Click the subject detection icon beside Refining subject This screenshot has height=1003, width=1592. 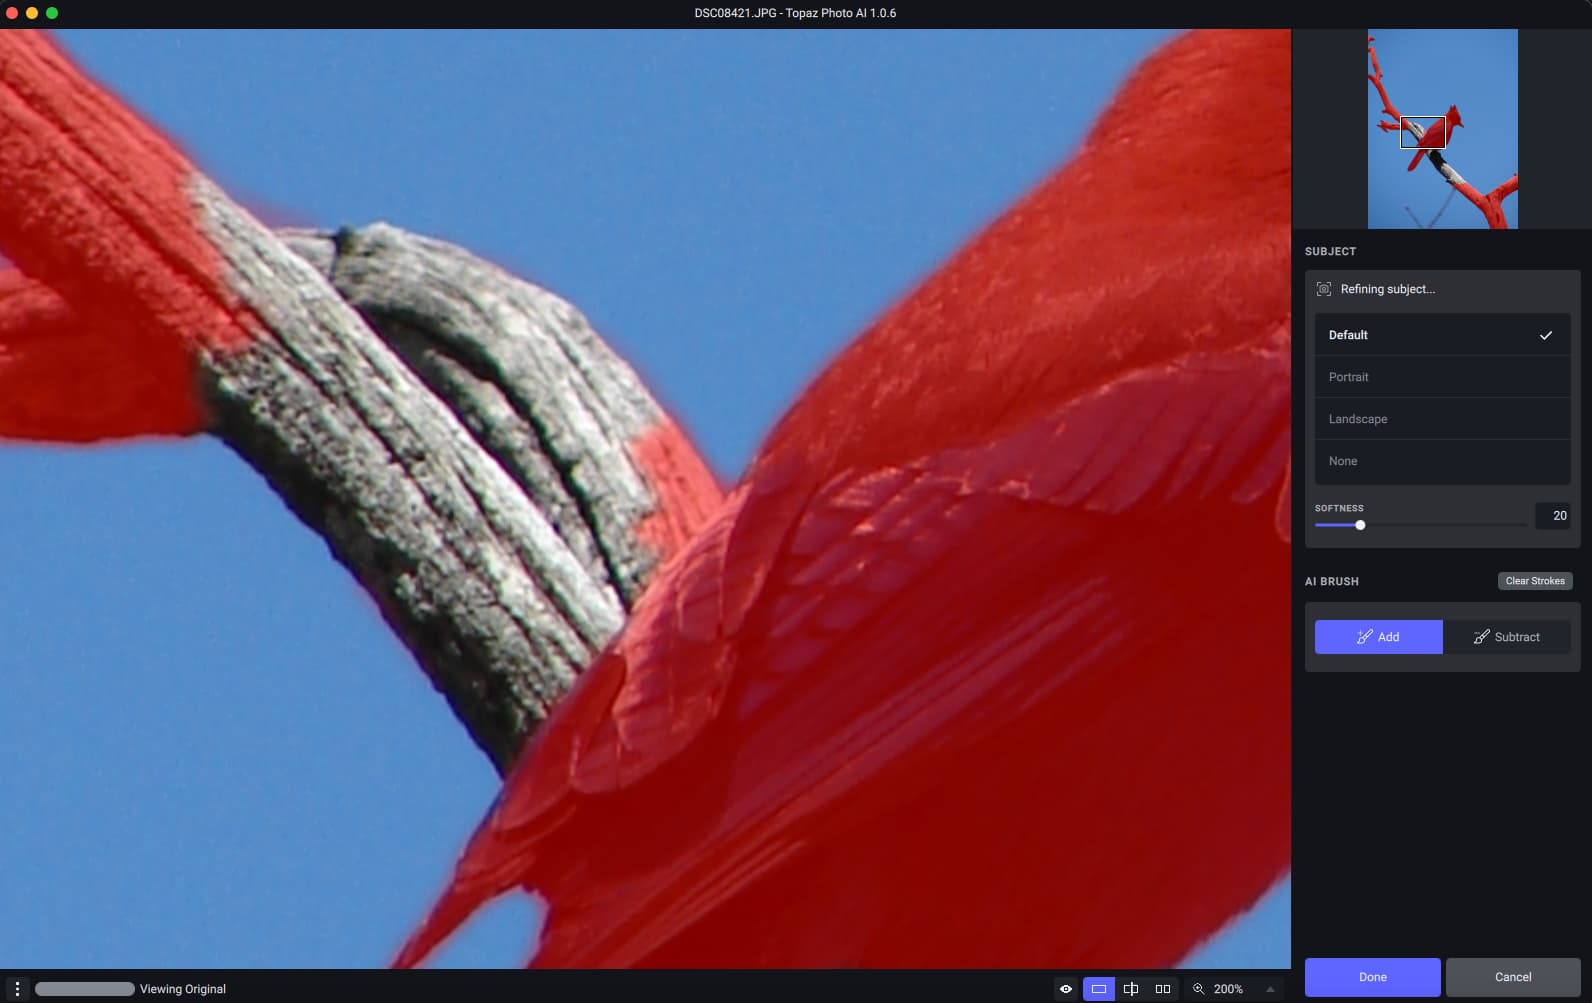(x=1323, y=289)
